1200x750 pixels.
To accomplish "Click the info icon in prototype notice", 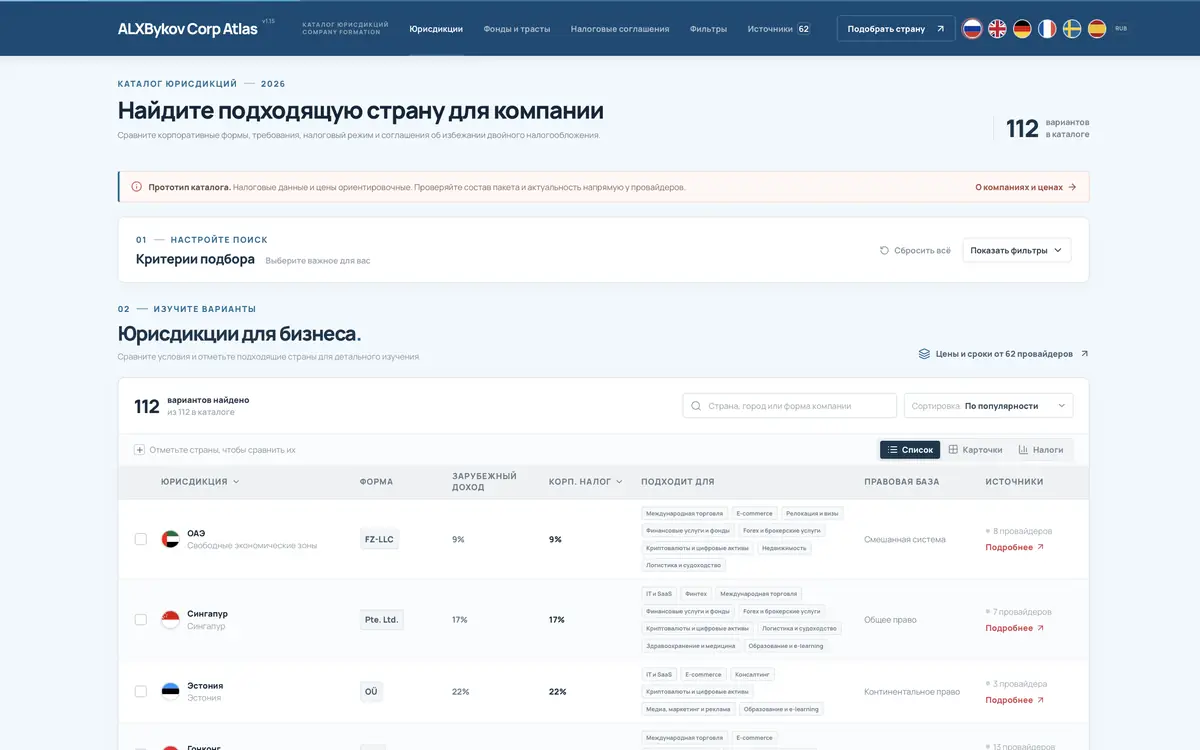I will 137,187.
